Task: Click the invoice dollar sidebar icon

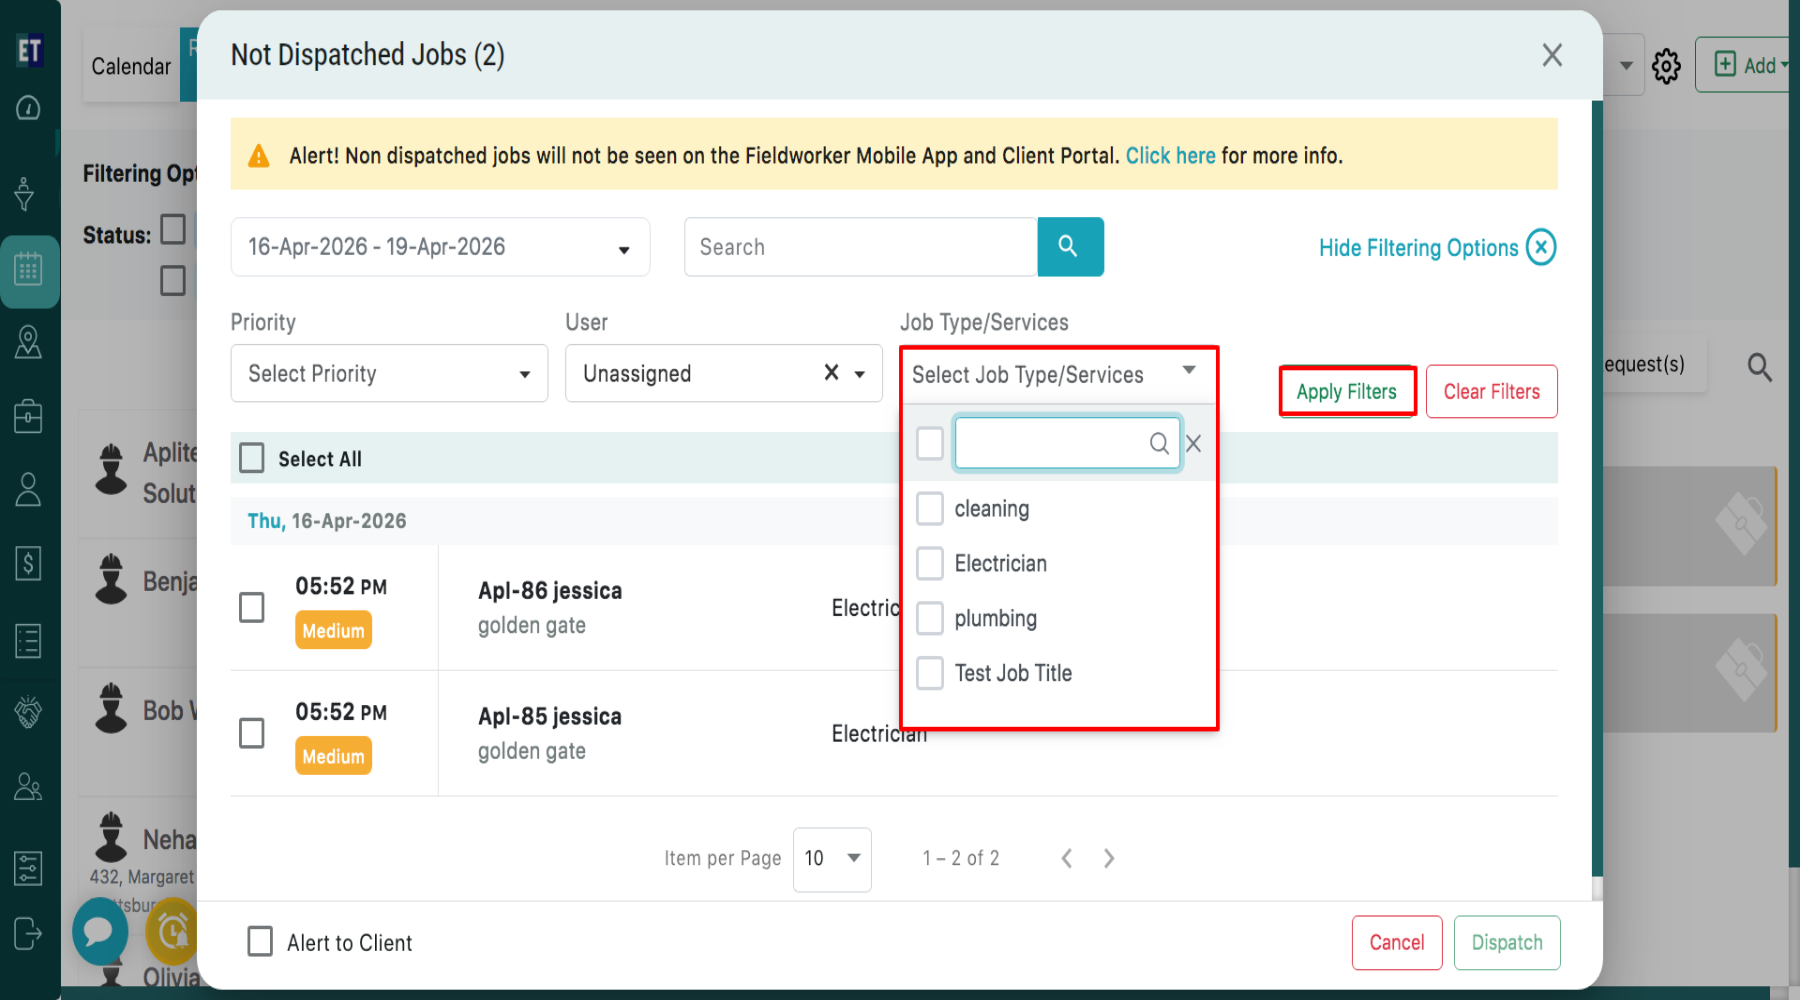Action: pyautogui.click(x=28, y=564)
